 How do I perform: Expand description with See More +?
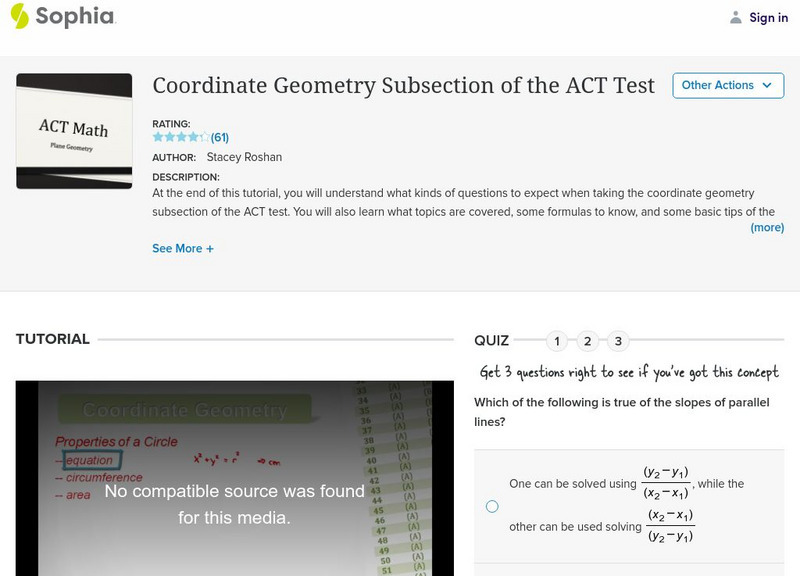183,248
